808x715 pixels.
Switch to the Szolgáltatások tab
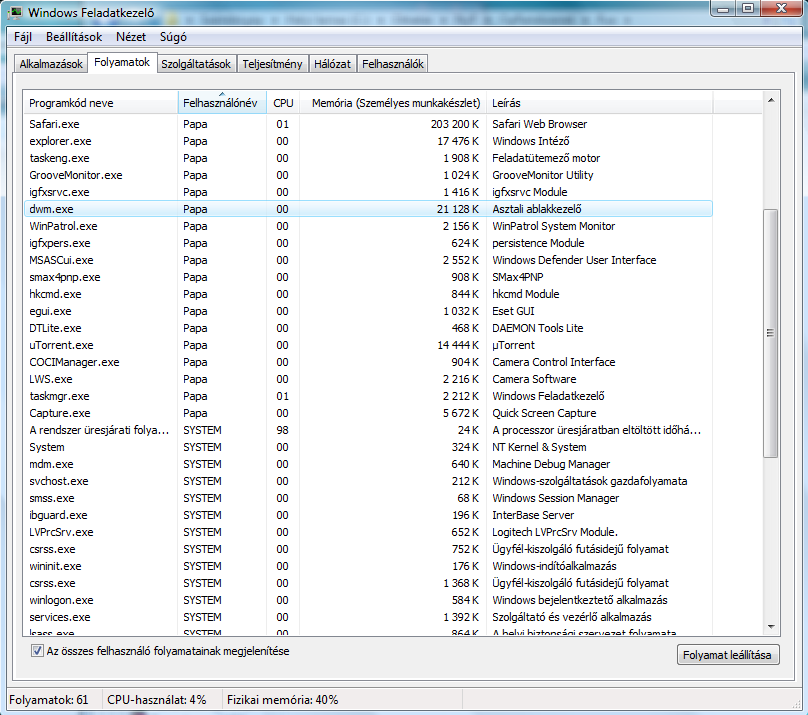[x=196, y=64]
